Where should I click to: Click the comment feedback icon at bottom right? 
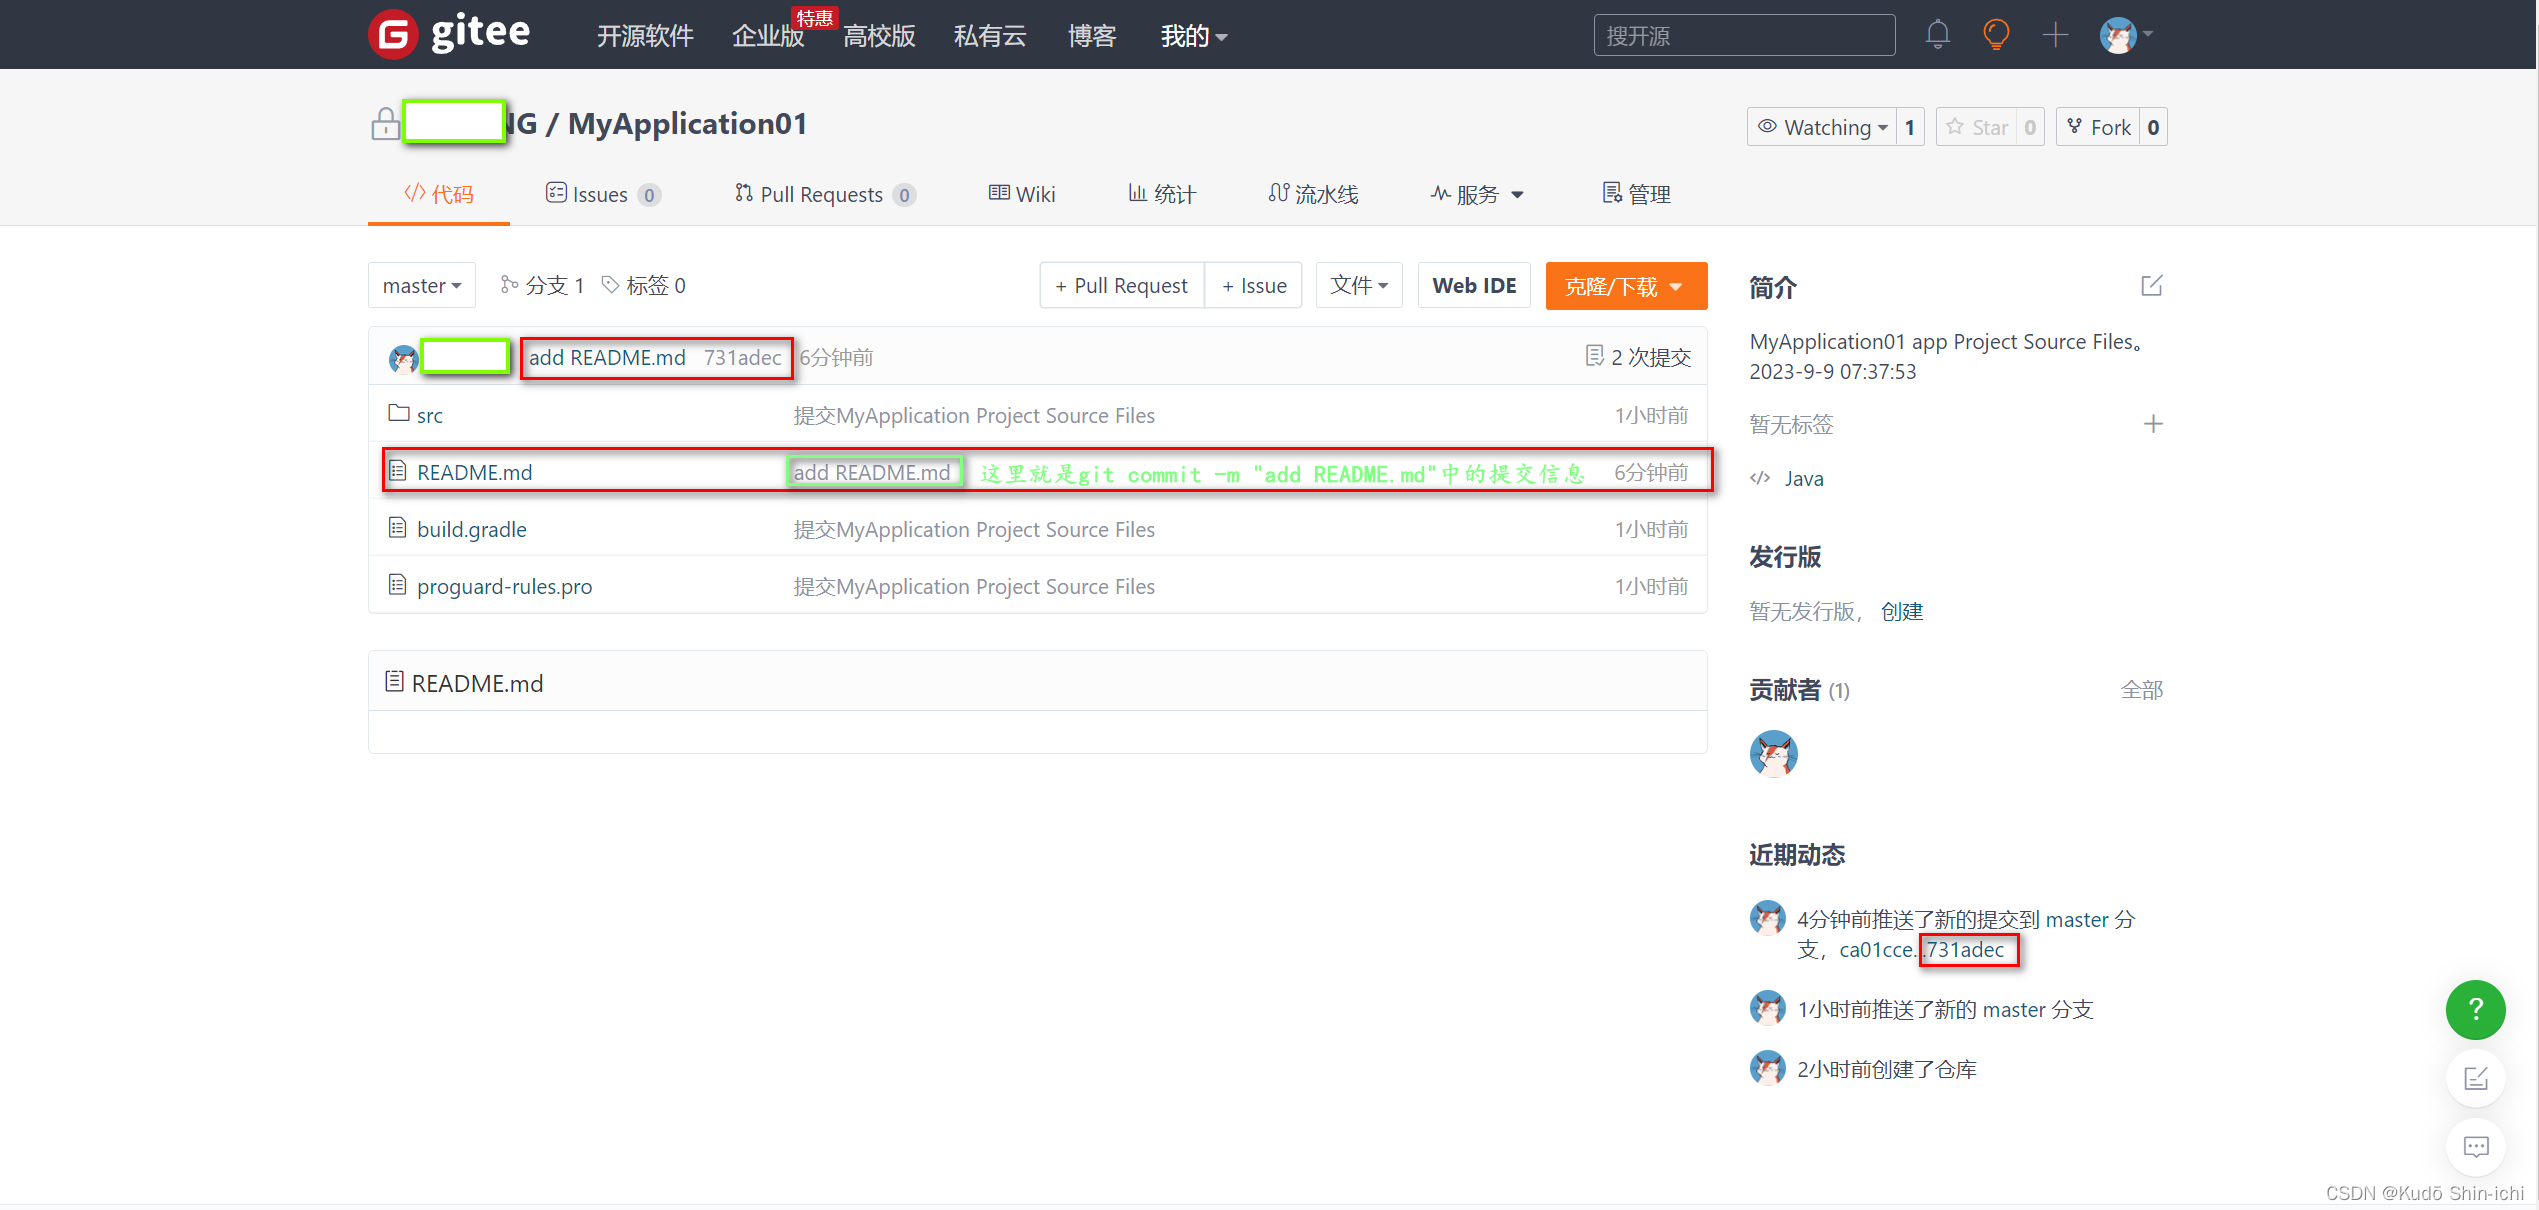point(2475,1147)
